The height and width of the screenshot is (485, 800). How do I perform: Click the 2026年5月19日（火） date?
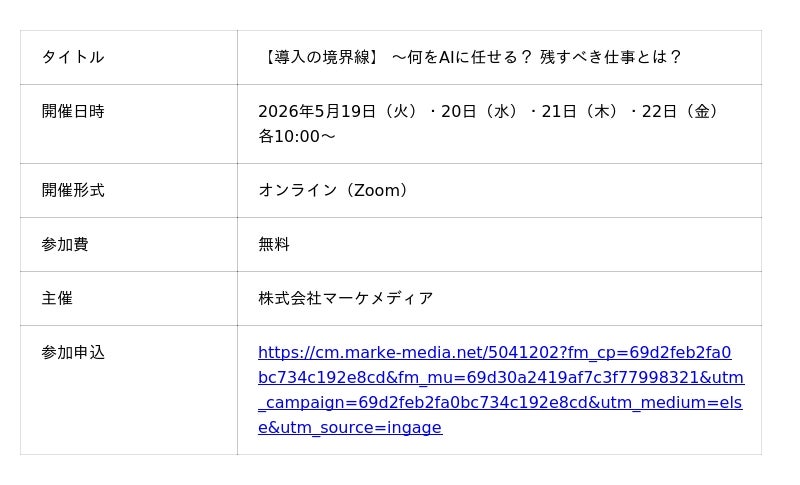point(338,111)
